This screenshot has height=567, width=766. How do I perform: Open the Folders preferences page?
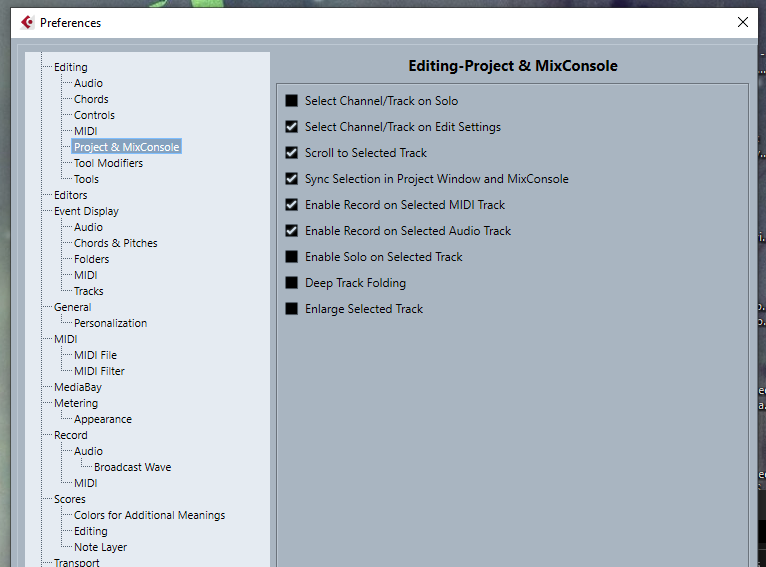91,259
